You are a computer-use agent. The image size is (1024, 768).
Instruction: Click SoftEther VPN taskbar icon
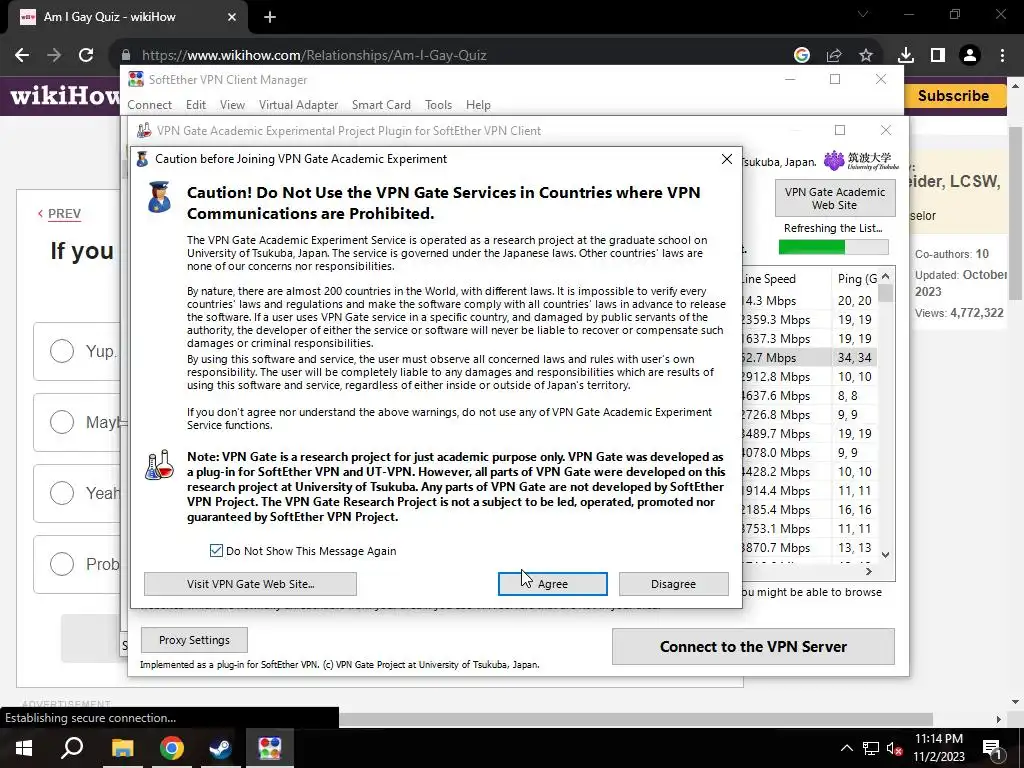pos(270,748)
